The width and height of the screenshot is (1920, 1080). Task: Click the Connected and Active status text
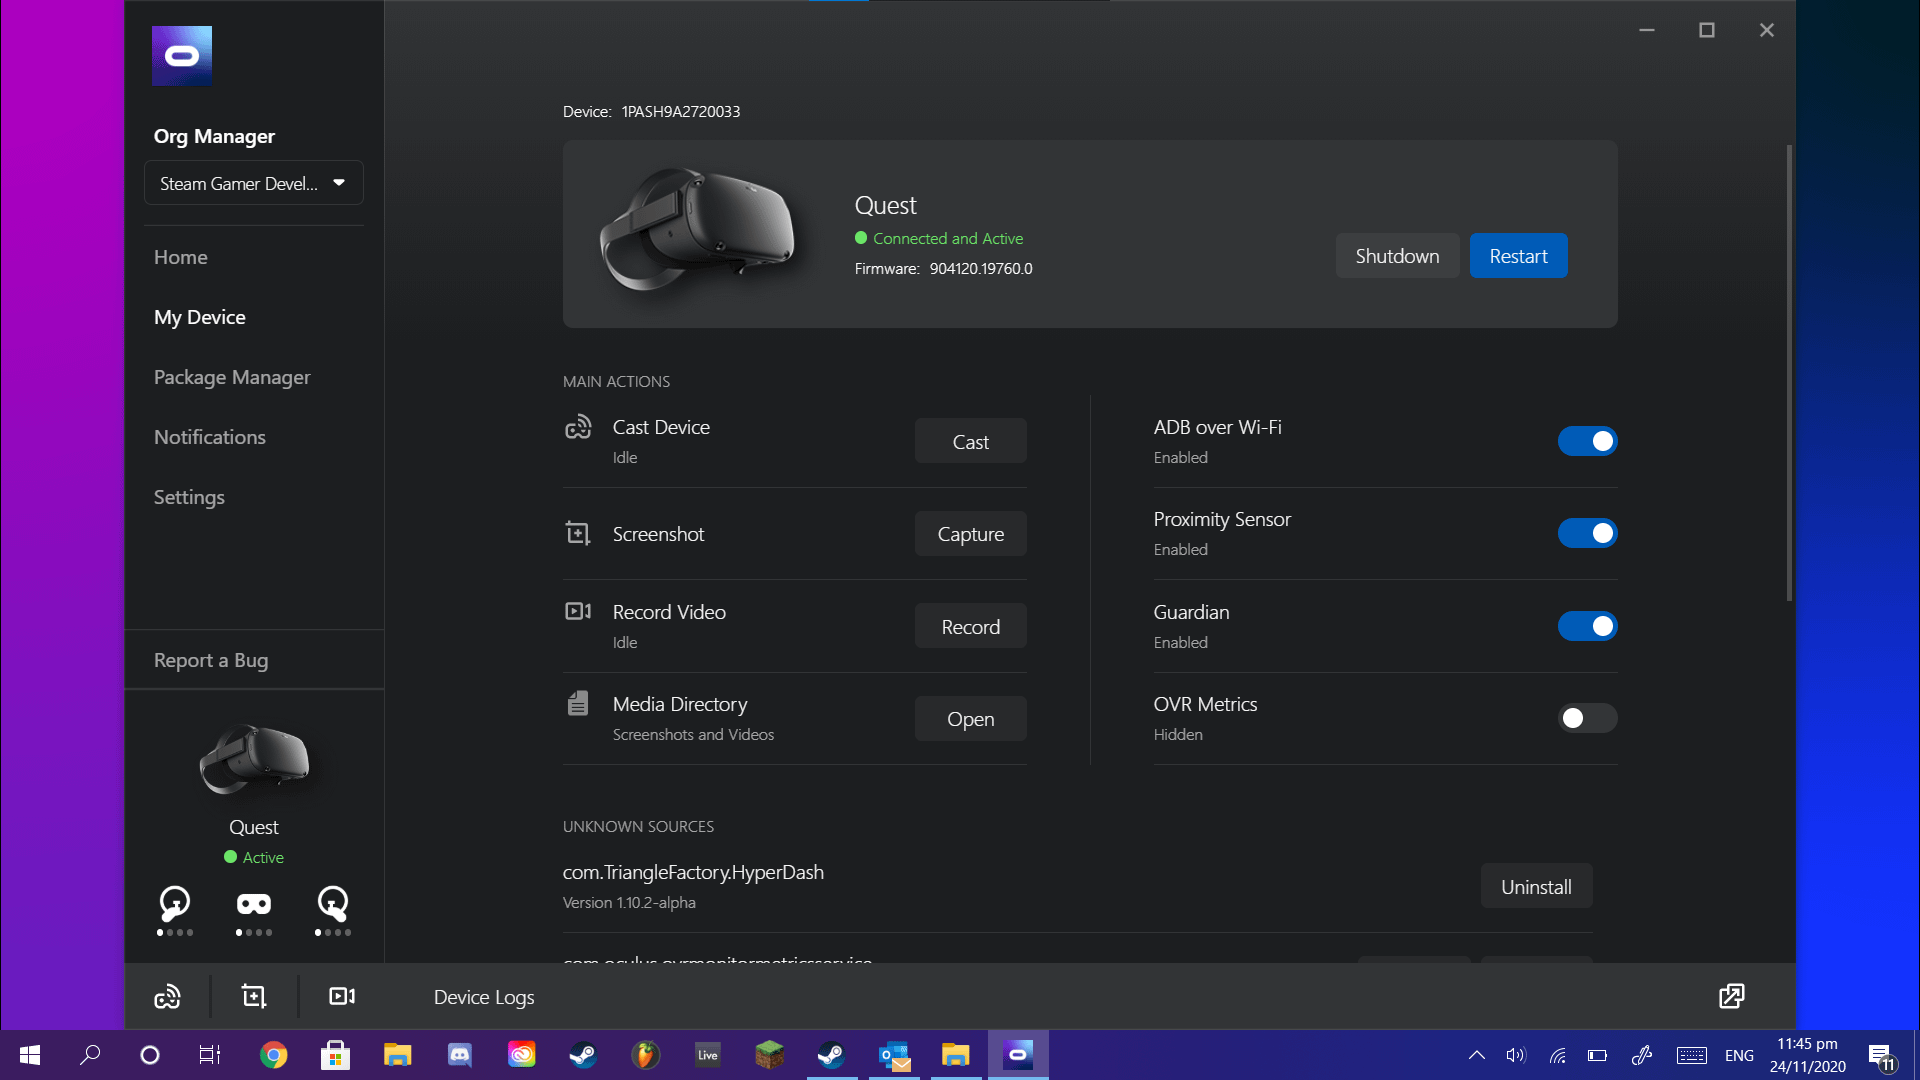(948, 238)
